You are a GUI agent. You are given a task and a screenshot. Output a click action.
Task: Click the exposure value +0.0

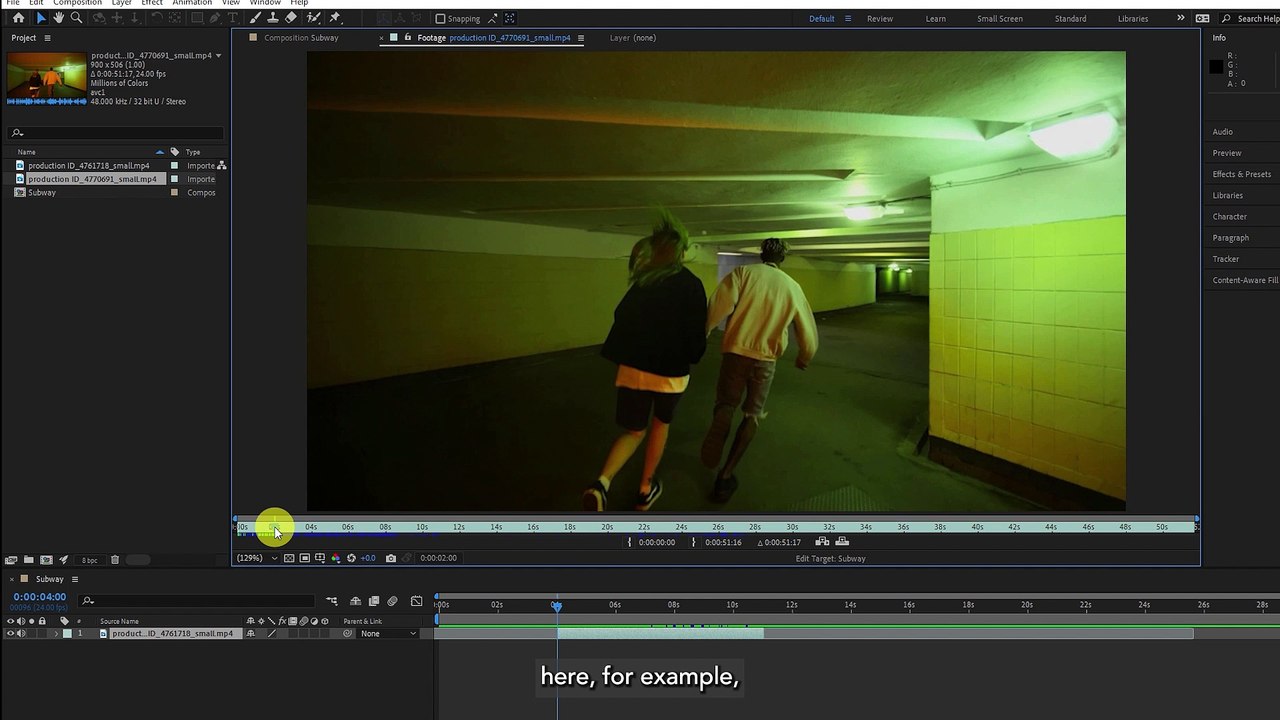tap(368, 558)
